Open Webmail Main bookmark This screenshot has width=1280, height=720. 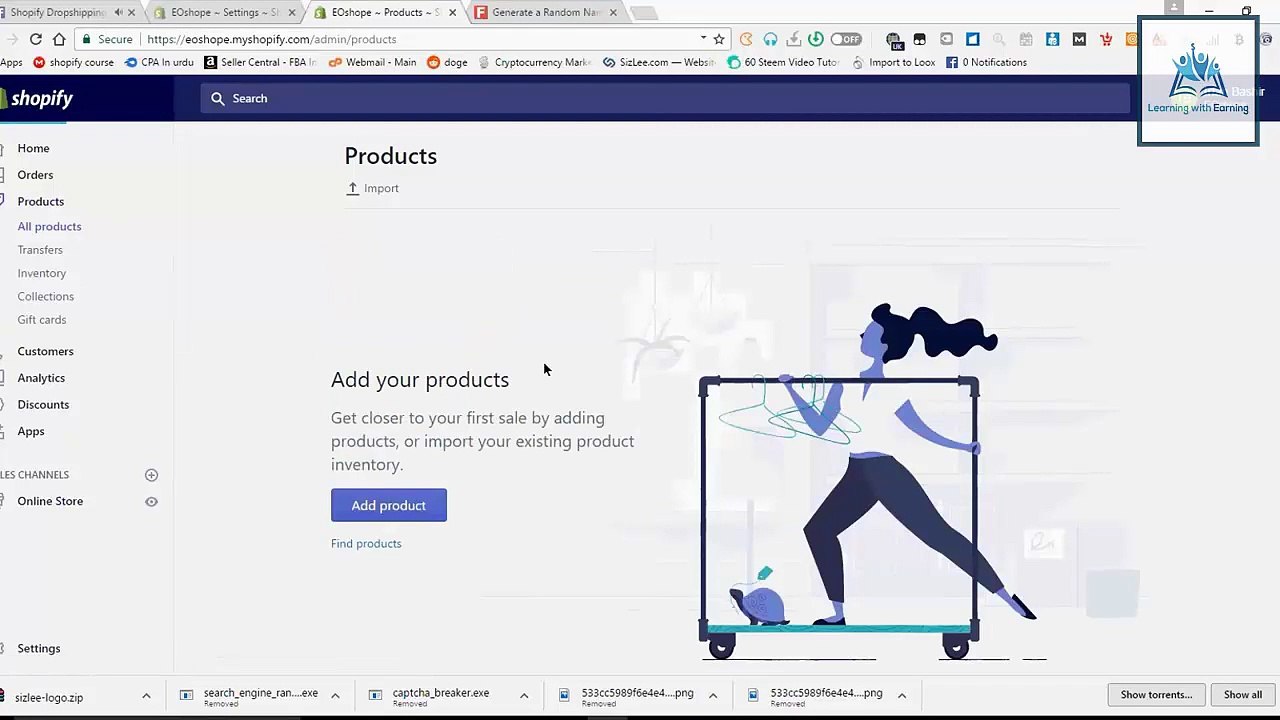(x=372, y=62)
